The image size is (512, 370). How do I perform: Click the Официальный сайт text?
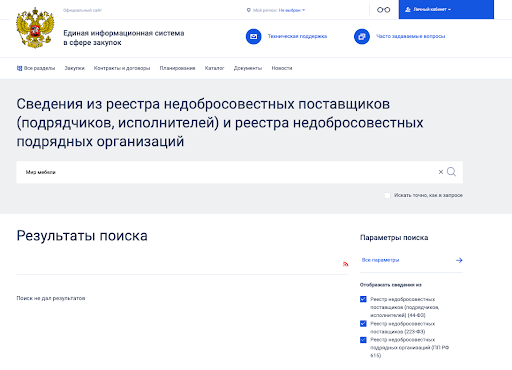pyautogui.click(x=82, y=10)
